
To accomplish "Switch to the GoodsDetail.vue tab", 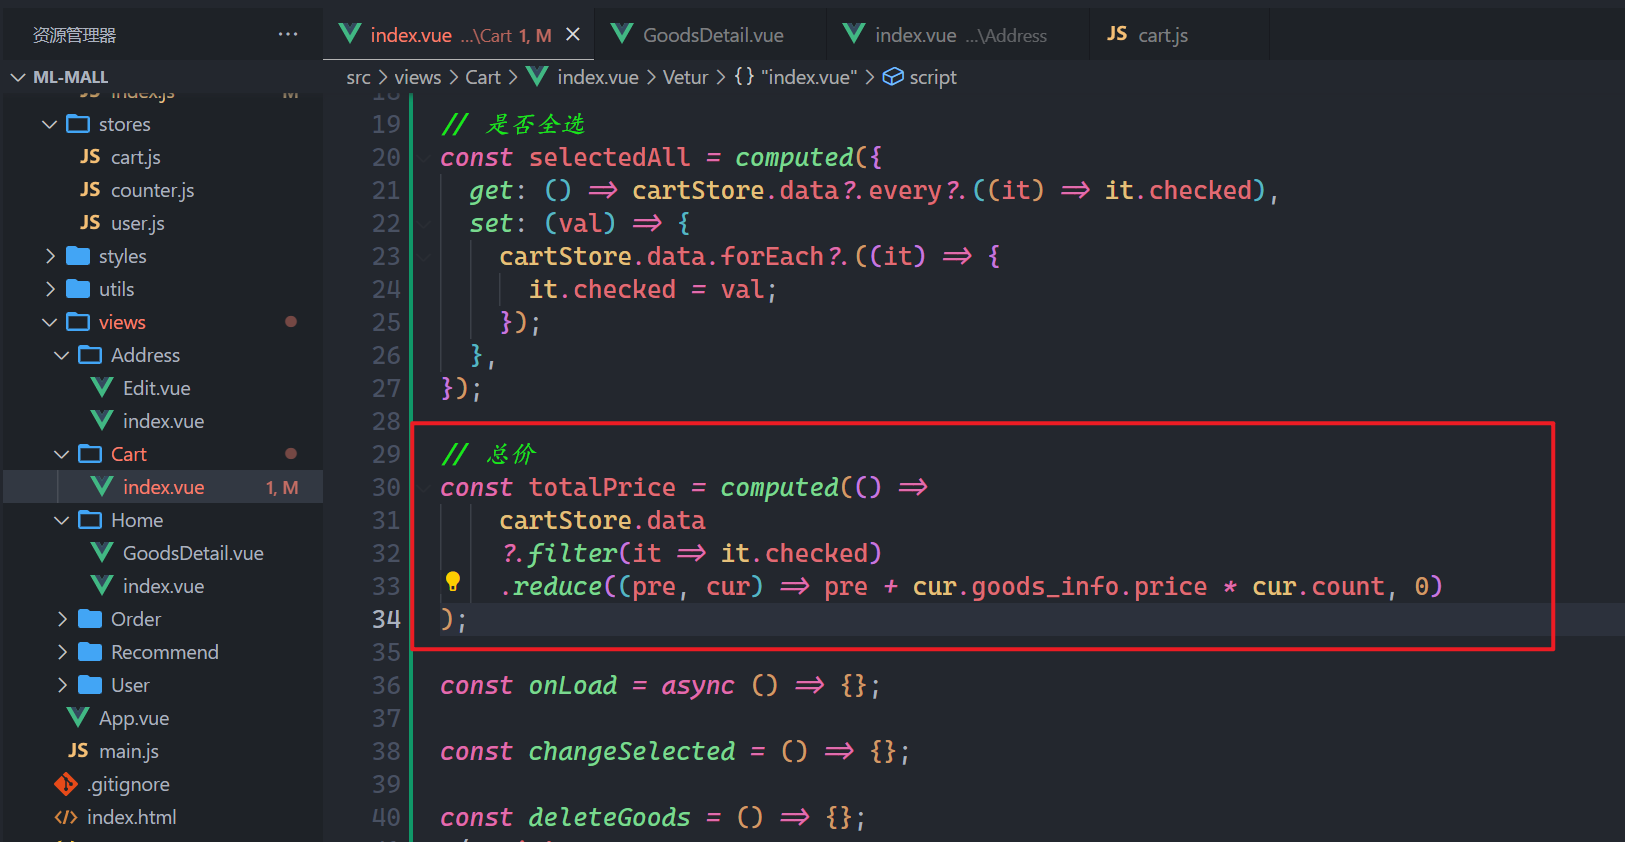I will pyautogui.click(x=709, y=35).
